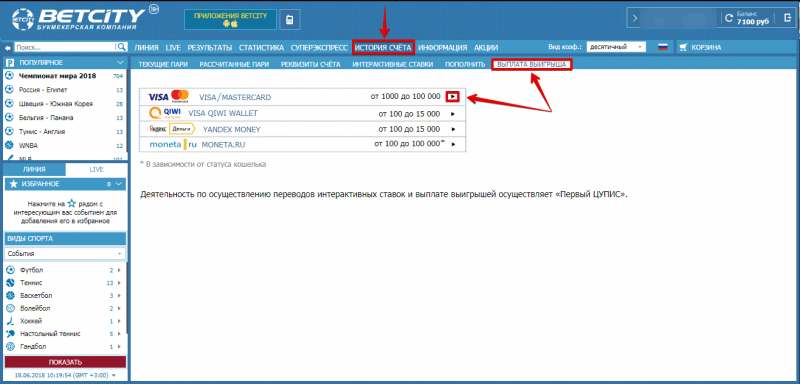Expand the Visa/Mastercard payout row arrow
The height and width of the screenshot is (384, 800).
click(453, 97)
